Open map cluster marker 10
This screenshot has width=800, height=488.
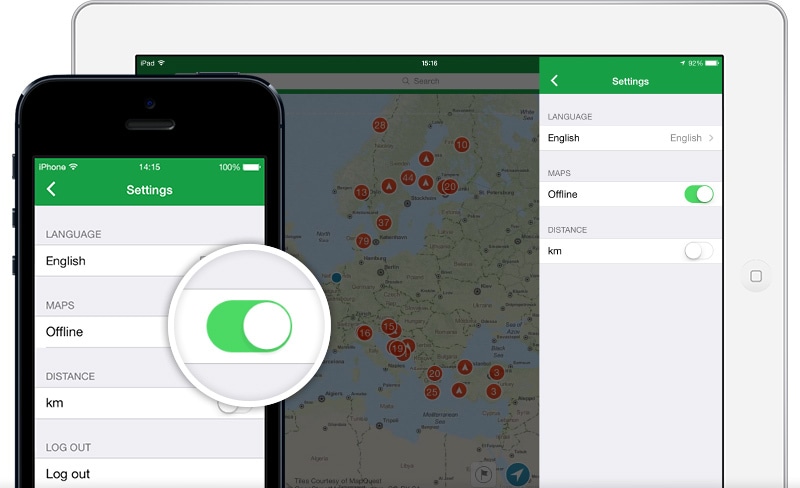462,144
